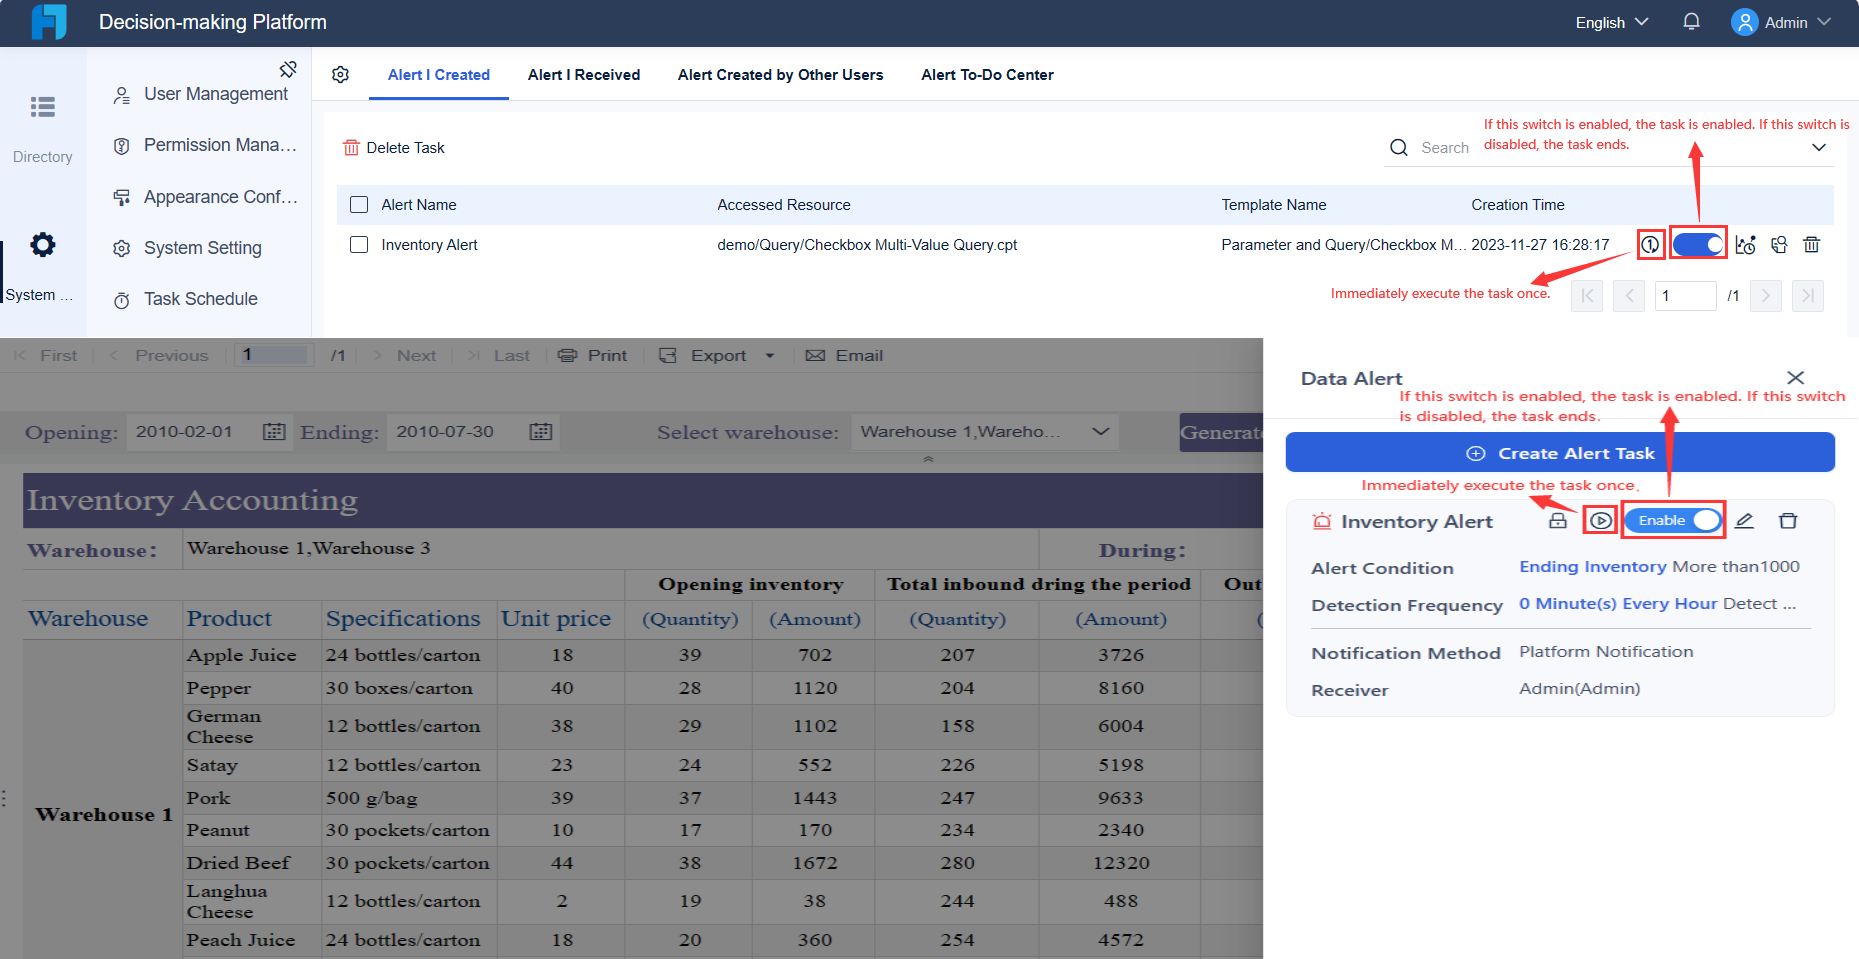1859x959 pixels.
Task: Delete the Inventory Alert task row
Action: [x=1811, y=244]
